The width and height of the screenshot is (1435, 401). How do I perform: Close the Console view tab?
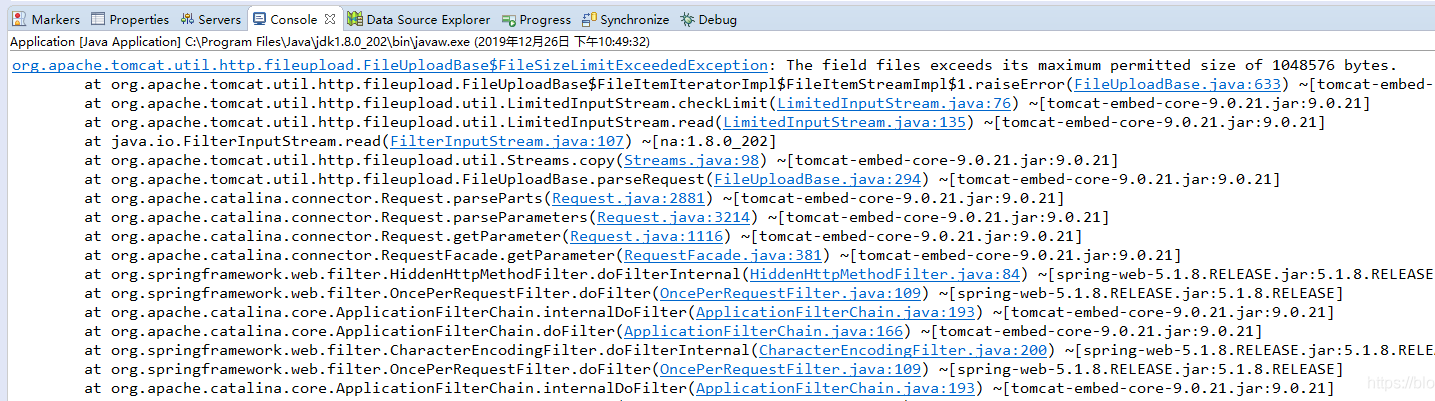pos(331,19)
